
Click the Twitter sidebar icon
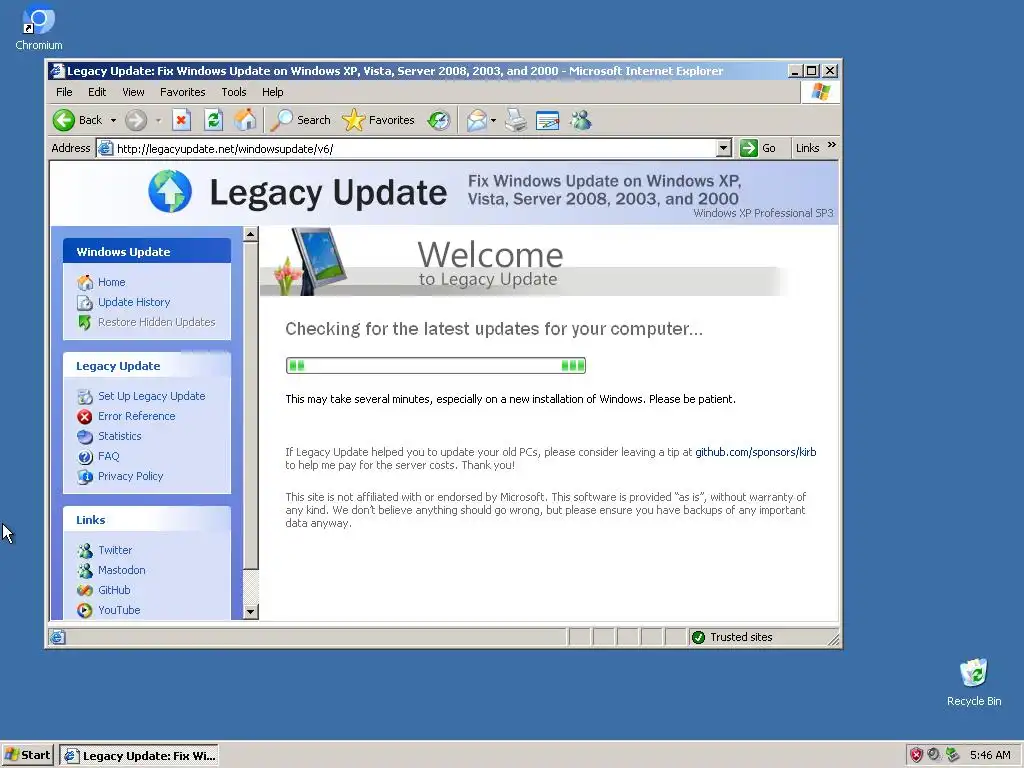pos(85,551)
